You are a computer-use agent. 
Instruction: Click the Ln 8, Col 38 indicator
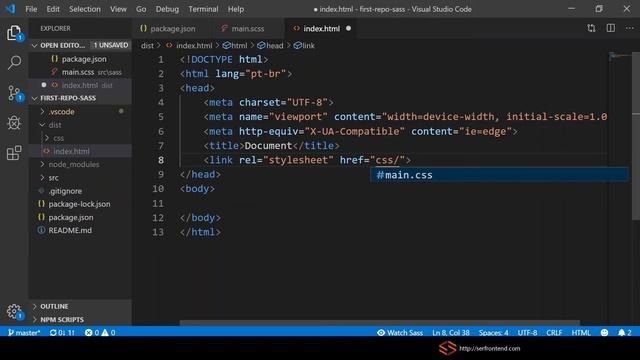pos(451,333)
